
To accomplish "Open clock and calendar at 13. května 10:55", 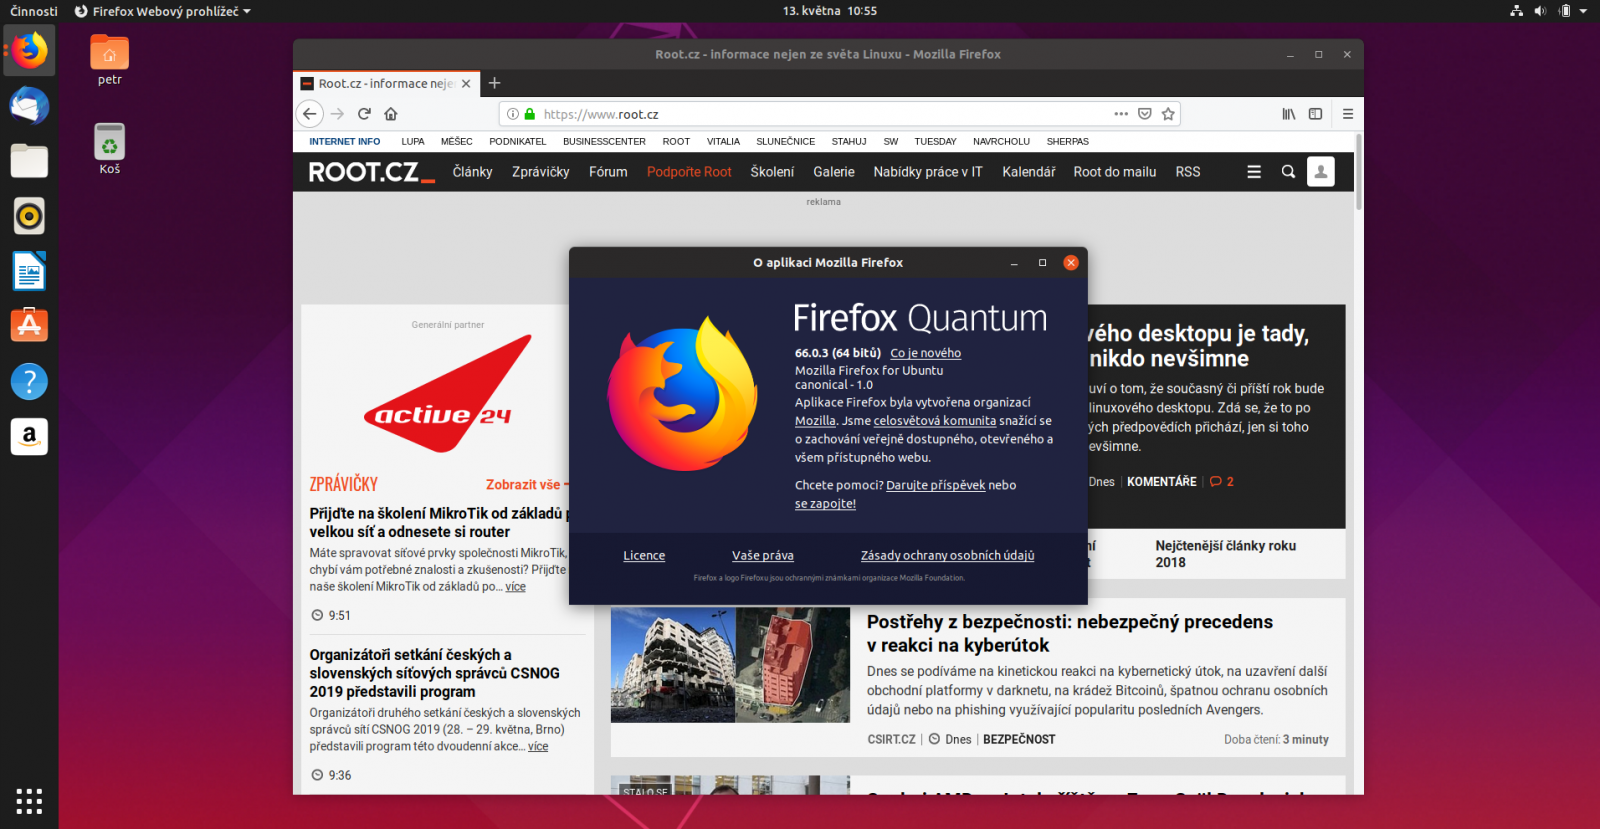I will tap(829, 11).
